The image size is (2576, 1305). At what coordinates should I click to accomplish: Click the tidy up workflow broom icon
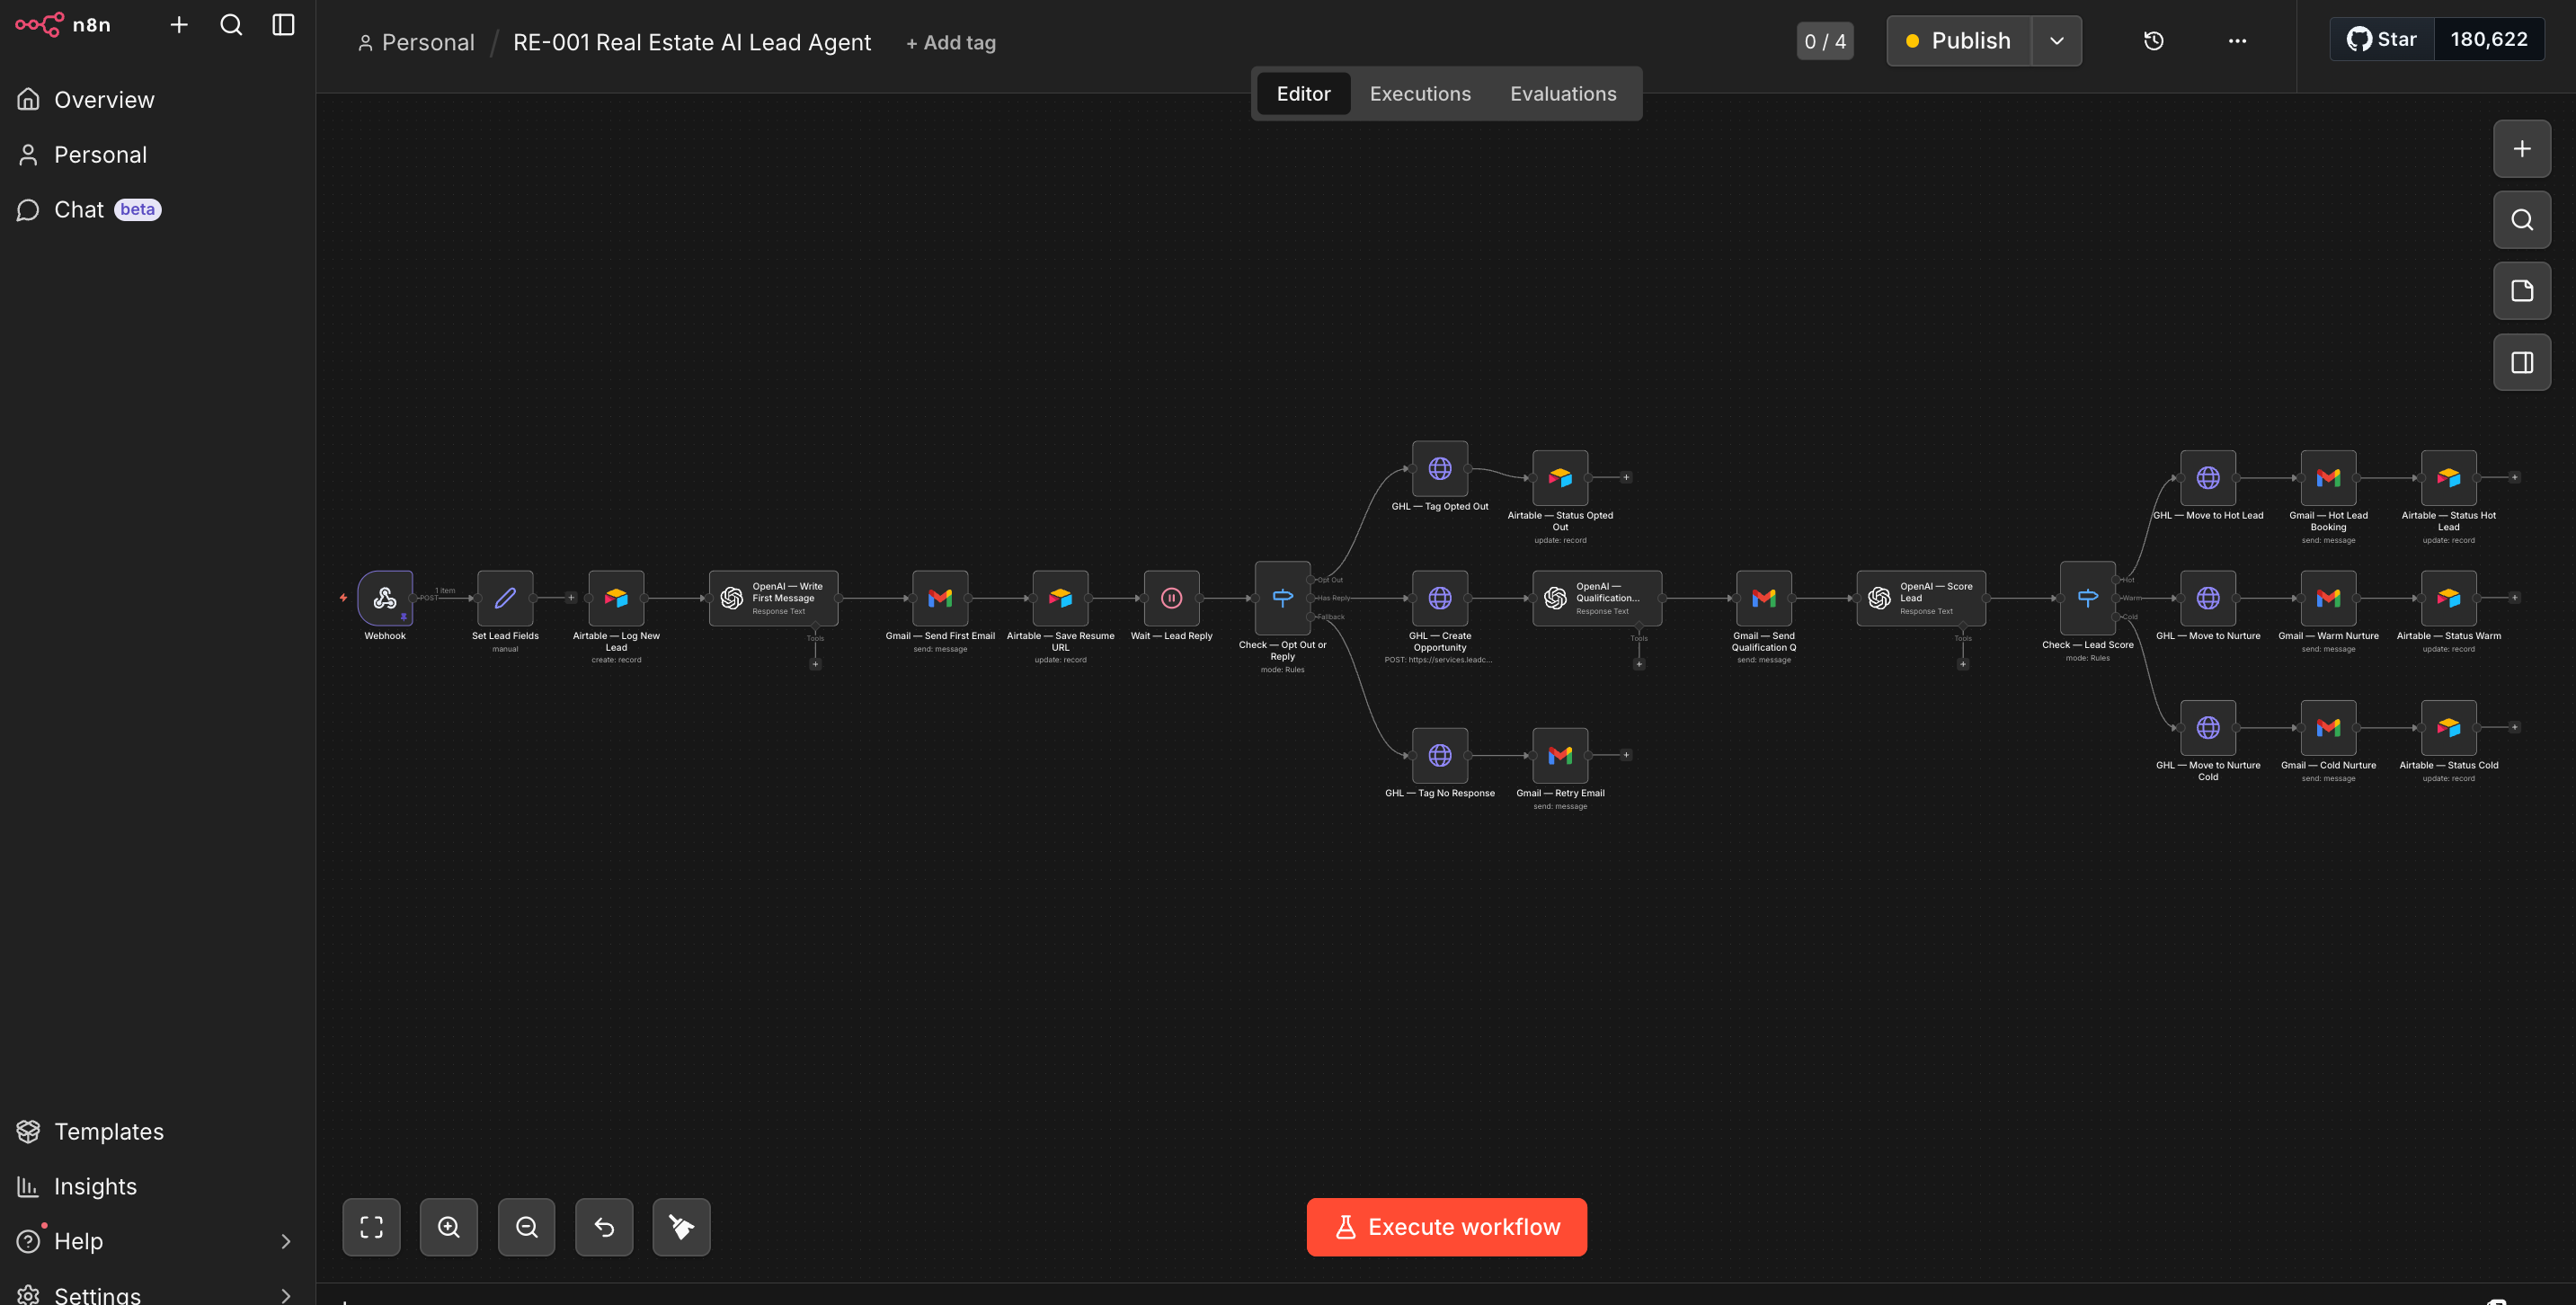tap(681, 1227)
